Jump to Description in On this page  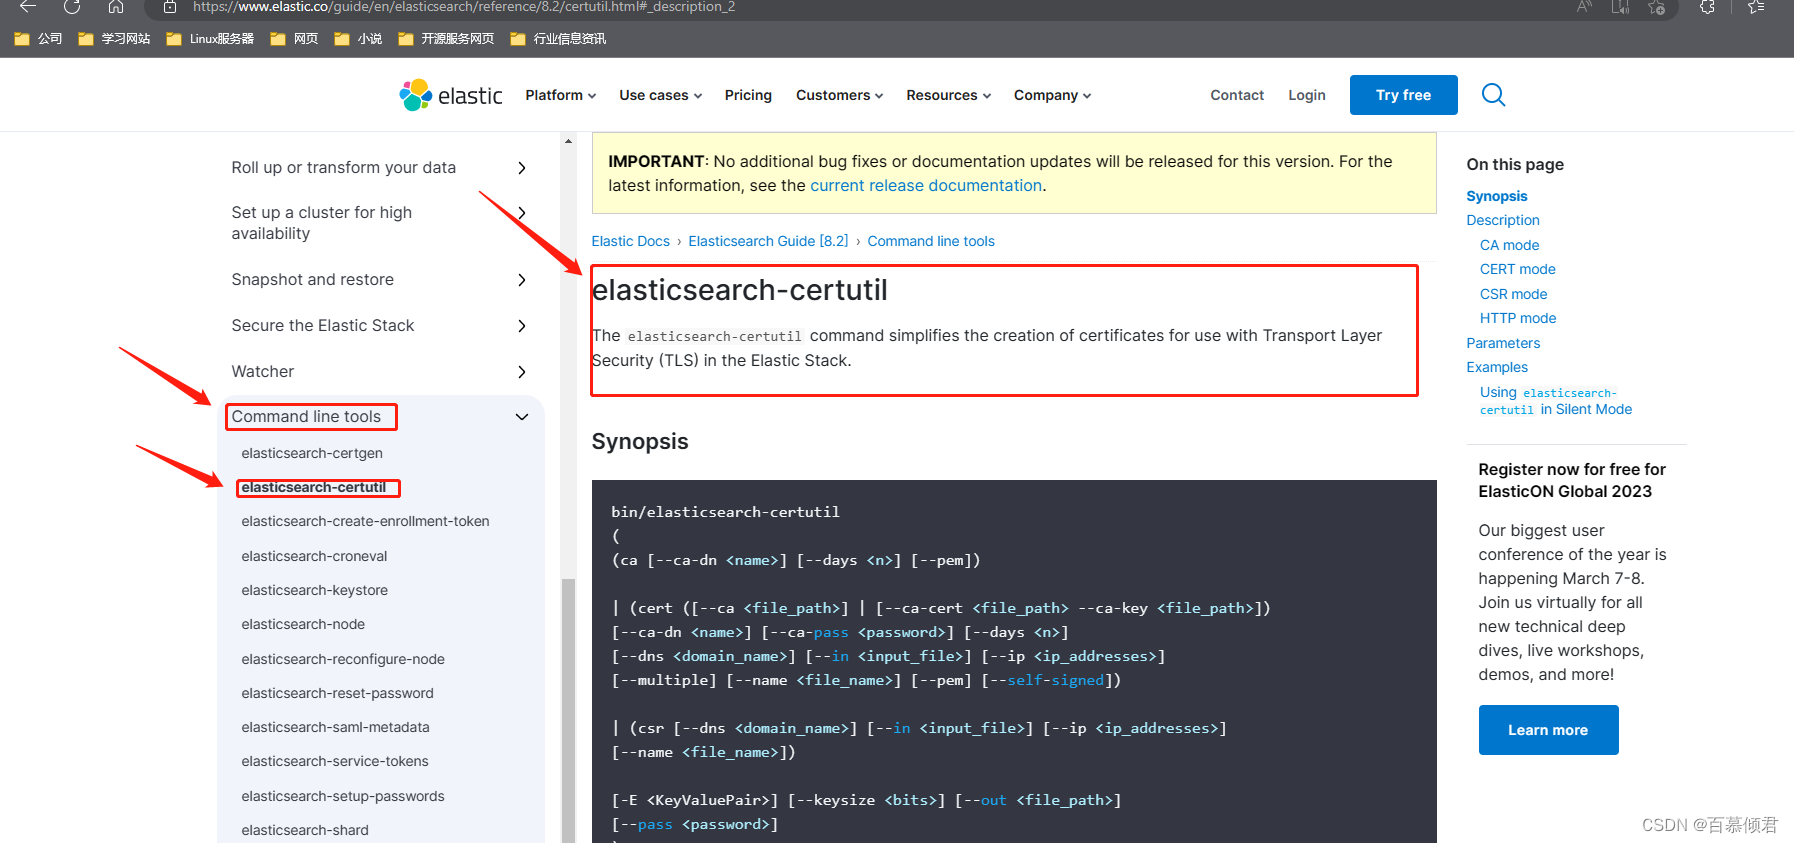click(x=1502, y=220)
